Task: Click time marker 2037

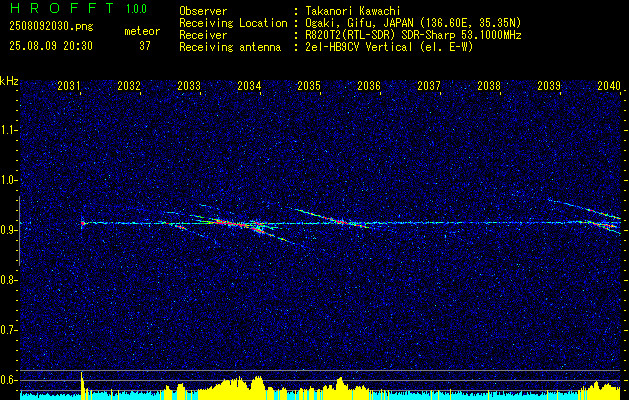Action: [429, 86]
